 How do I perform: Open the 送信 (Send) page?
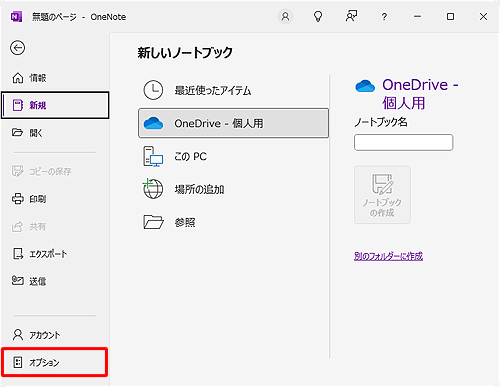(x=55, y=281)
